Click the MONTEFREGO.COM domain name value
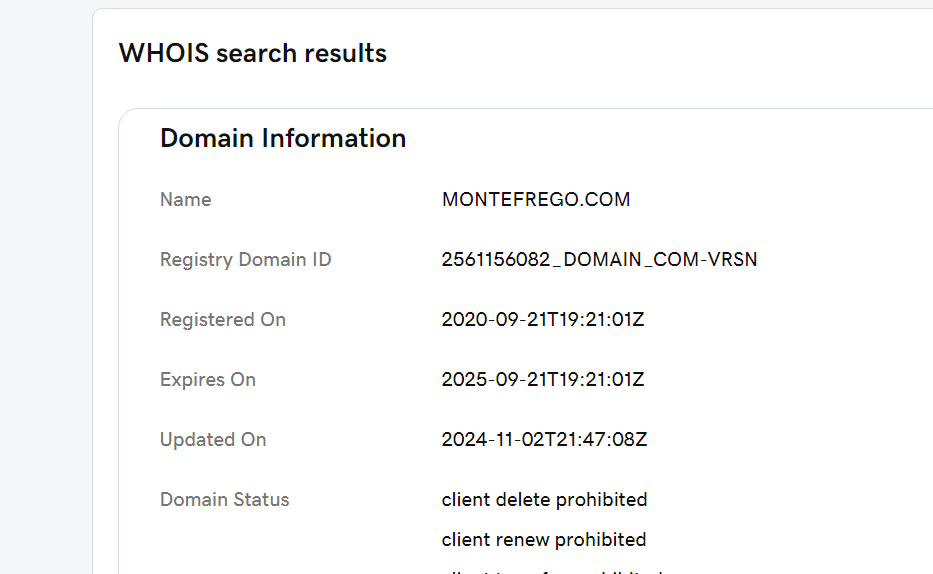The width and height of the screenshot is (933, 574). (x=536, y=199)
